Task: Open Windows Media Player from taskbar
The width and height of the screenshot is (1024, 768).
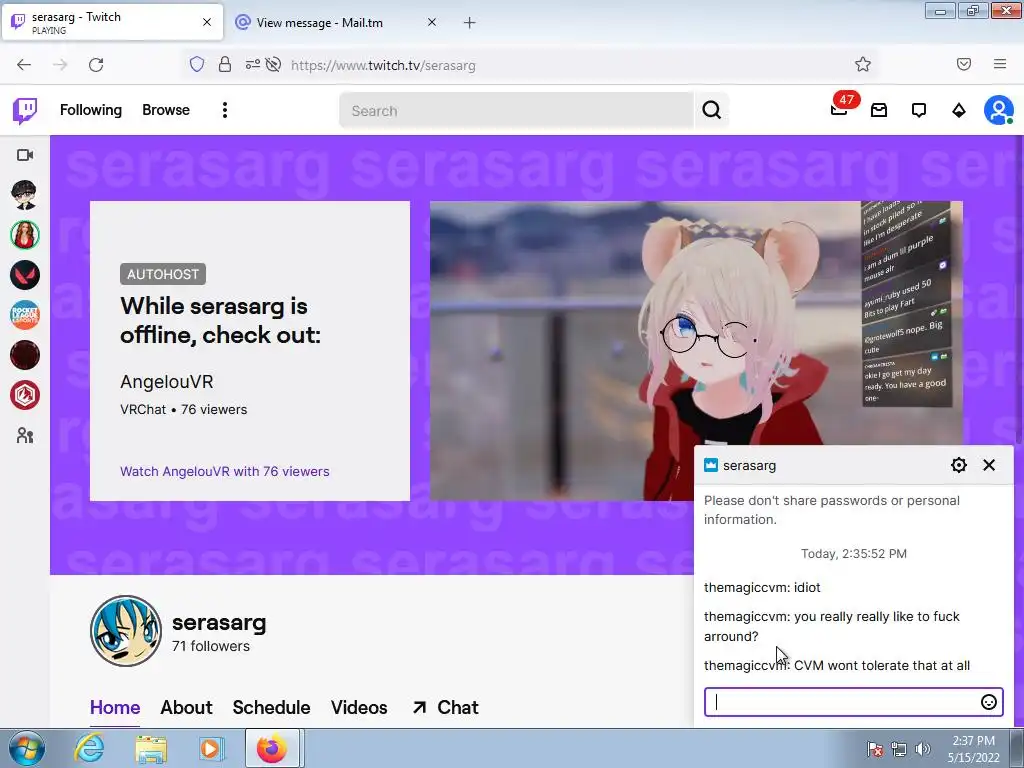Action: coord(210,748)
